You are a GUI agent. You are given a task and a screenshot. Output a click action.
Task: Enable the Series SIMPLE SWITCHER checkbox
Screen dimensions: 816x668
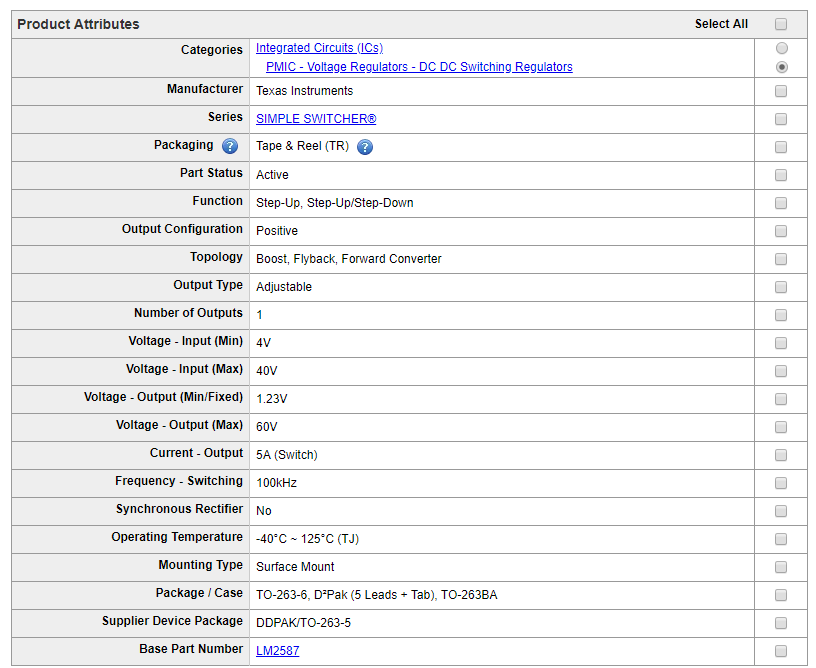tap(781, 119)
